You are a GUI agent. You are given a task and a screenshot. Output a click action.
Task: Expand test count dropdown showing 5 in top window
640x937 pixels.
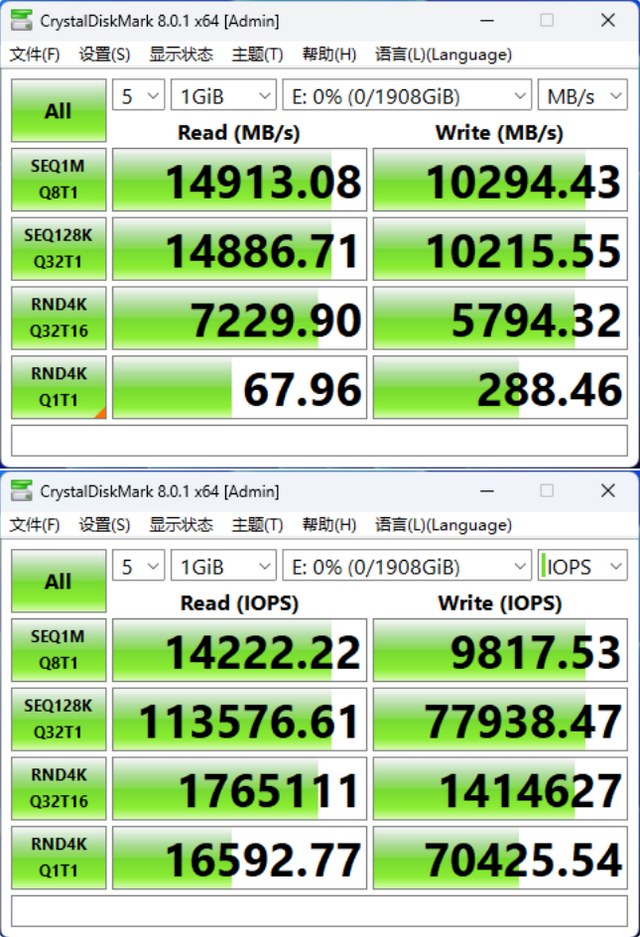[x=139, y=96]
